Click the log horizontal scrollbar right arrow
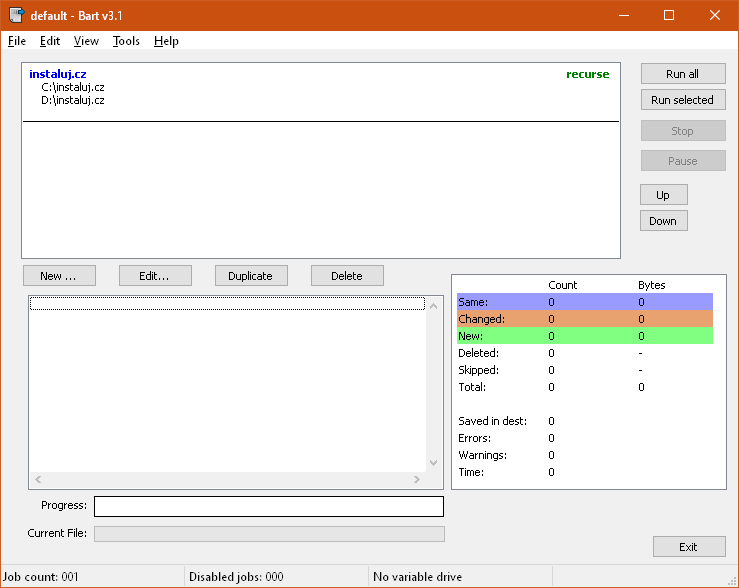This screenshot has height=588, width=739. 417,480
